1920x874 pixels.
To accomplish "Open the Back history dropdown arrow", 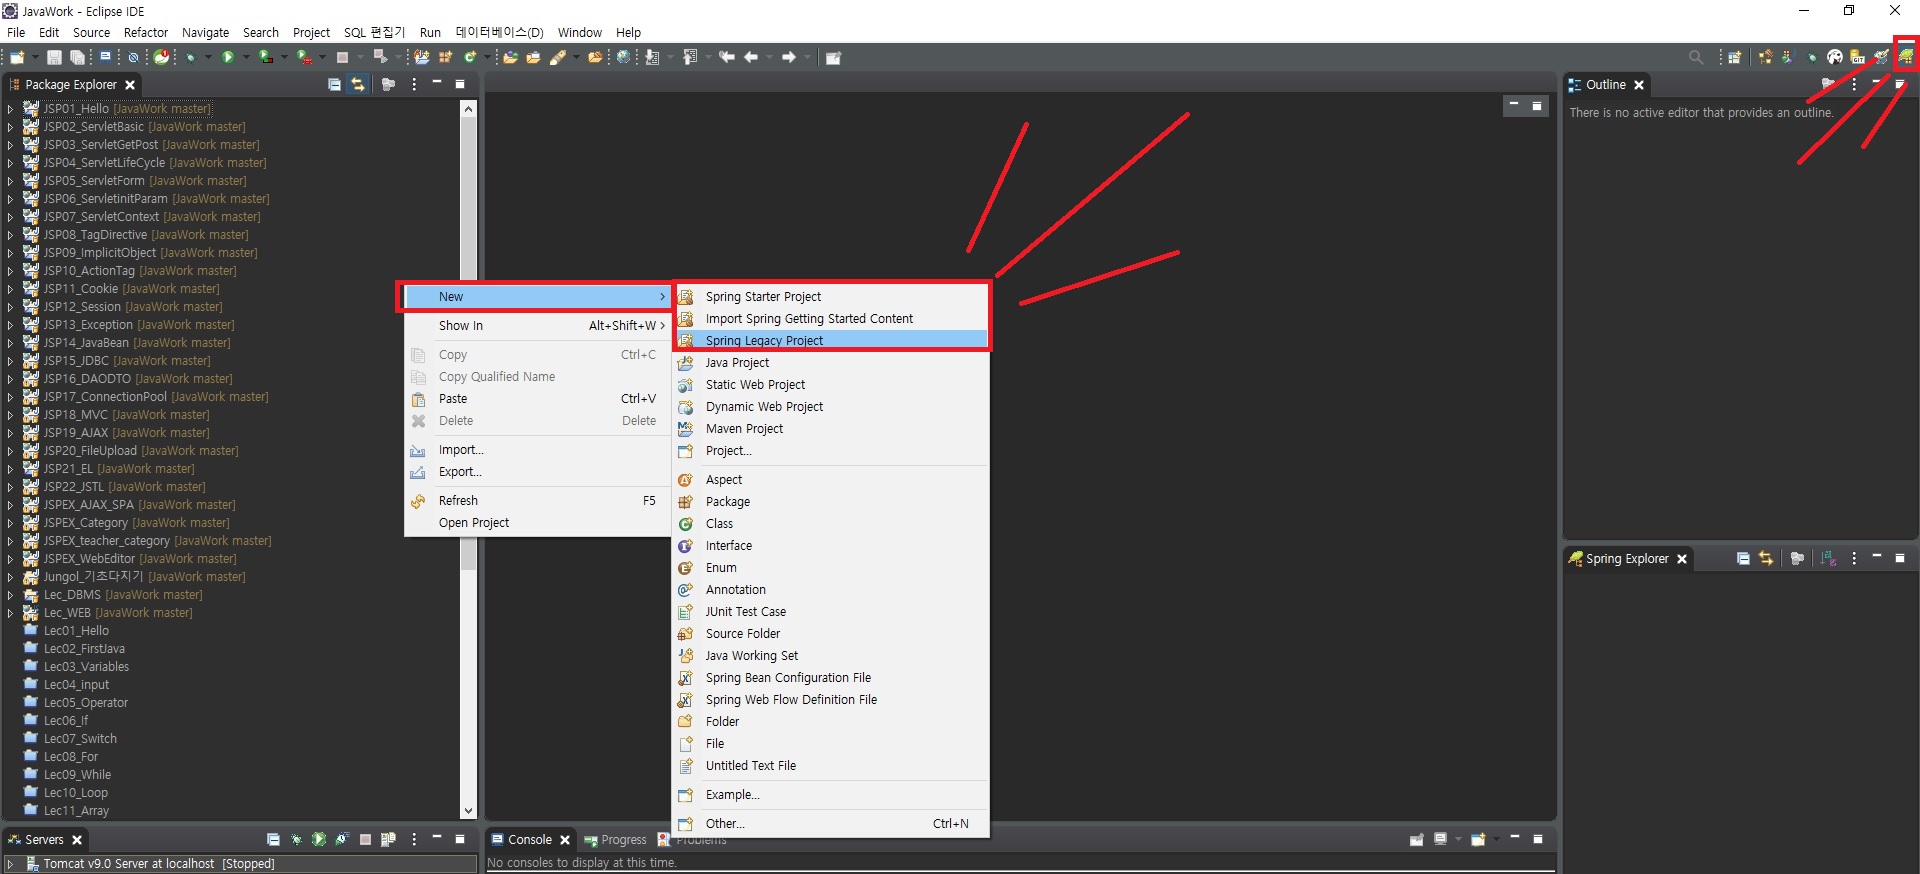I will 769,57.
